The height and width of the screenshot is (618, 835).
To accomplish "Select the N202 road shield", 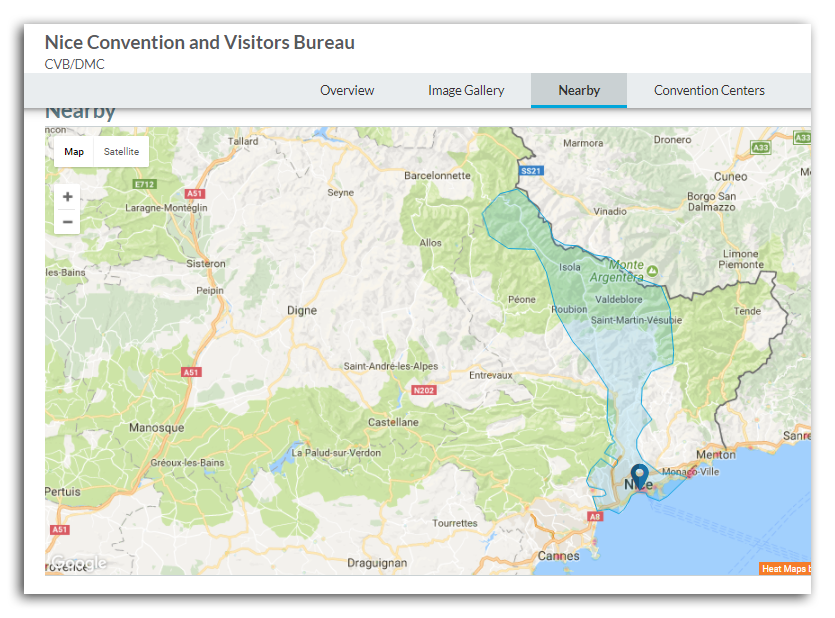I will pos(423,391).
